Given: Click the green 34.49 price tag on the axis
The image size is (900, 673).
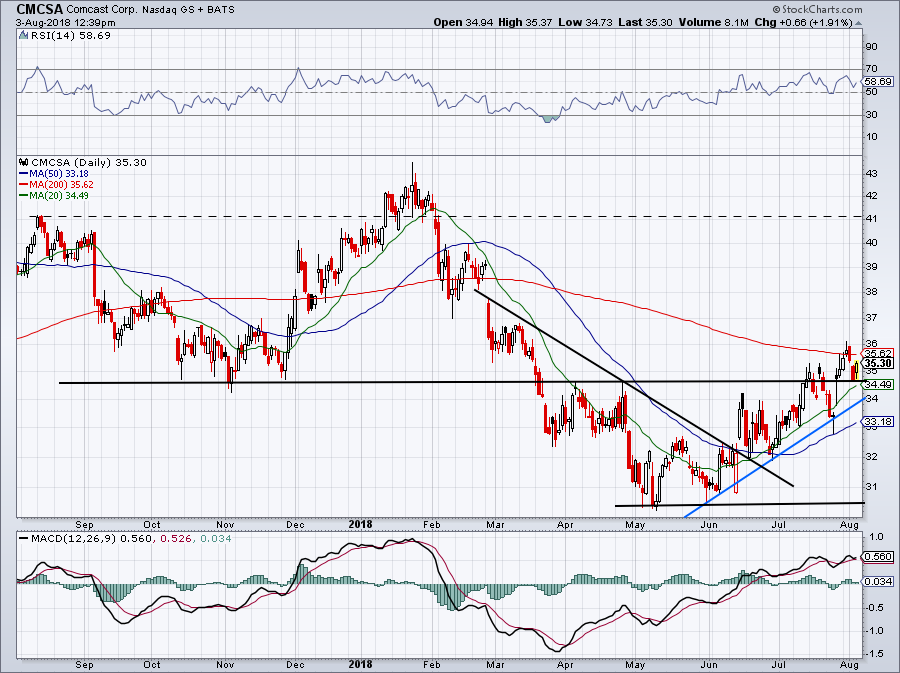Looking at the screenshot, I should (x=879, y=384).
